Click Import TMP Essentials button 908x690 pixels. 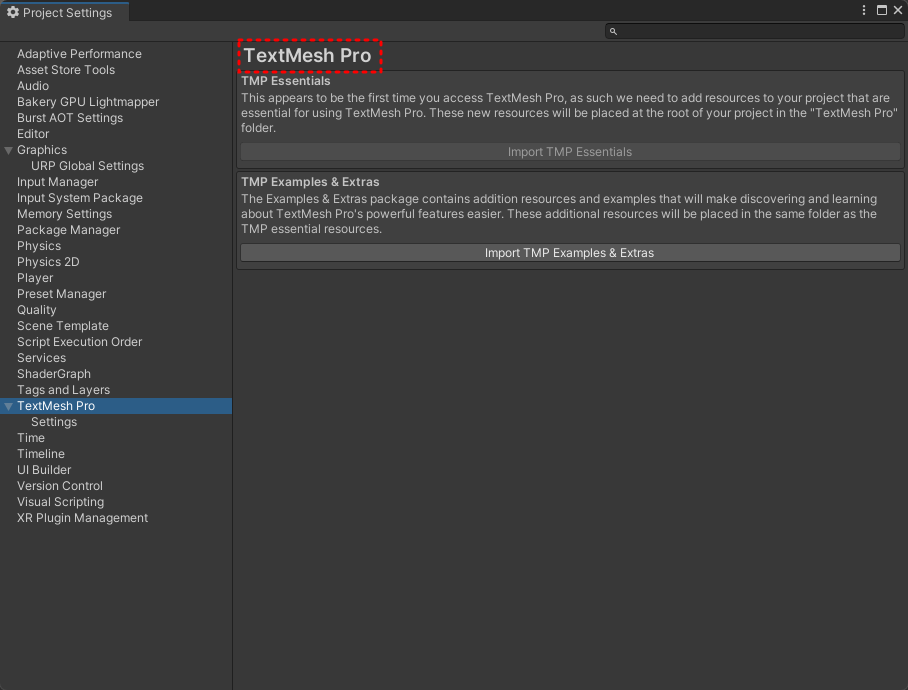pos(570,152)
